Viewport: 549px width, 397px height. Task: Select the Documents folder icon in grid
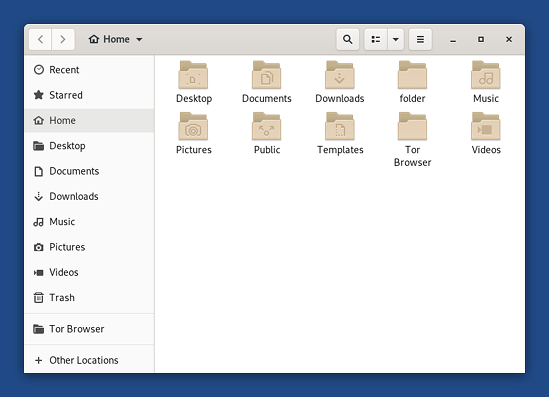tap(267, 75)
